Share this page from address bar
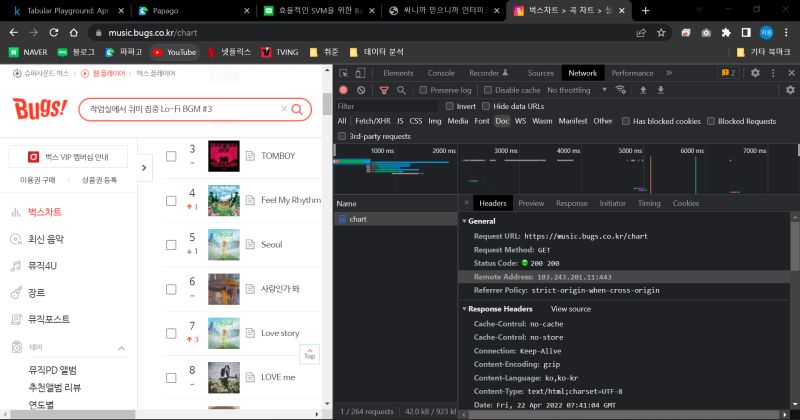Viewport: 800px width, 420px height. (x=641, y=33)
